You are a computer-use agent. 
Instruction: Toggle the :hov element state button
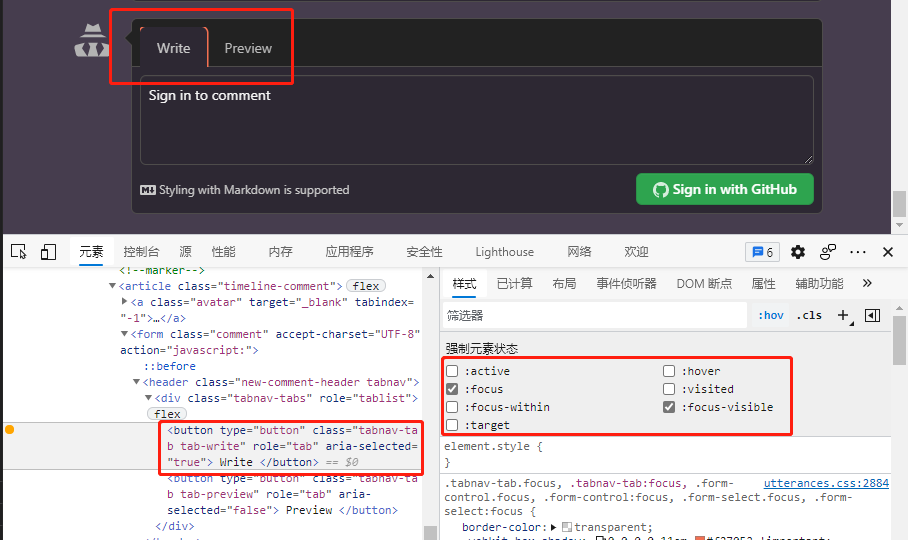point(771,315)
